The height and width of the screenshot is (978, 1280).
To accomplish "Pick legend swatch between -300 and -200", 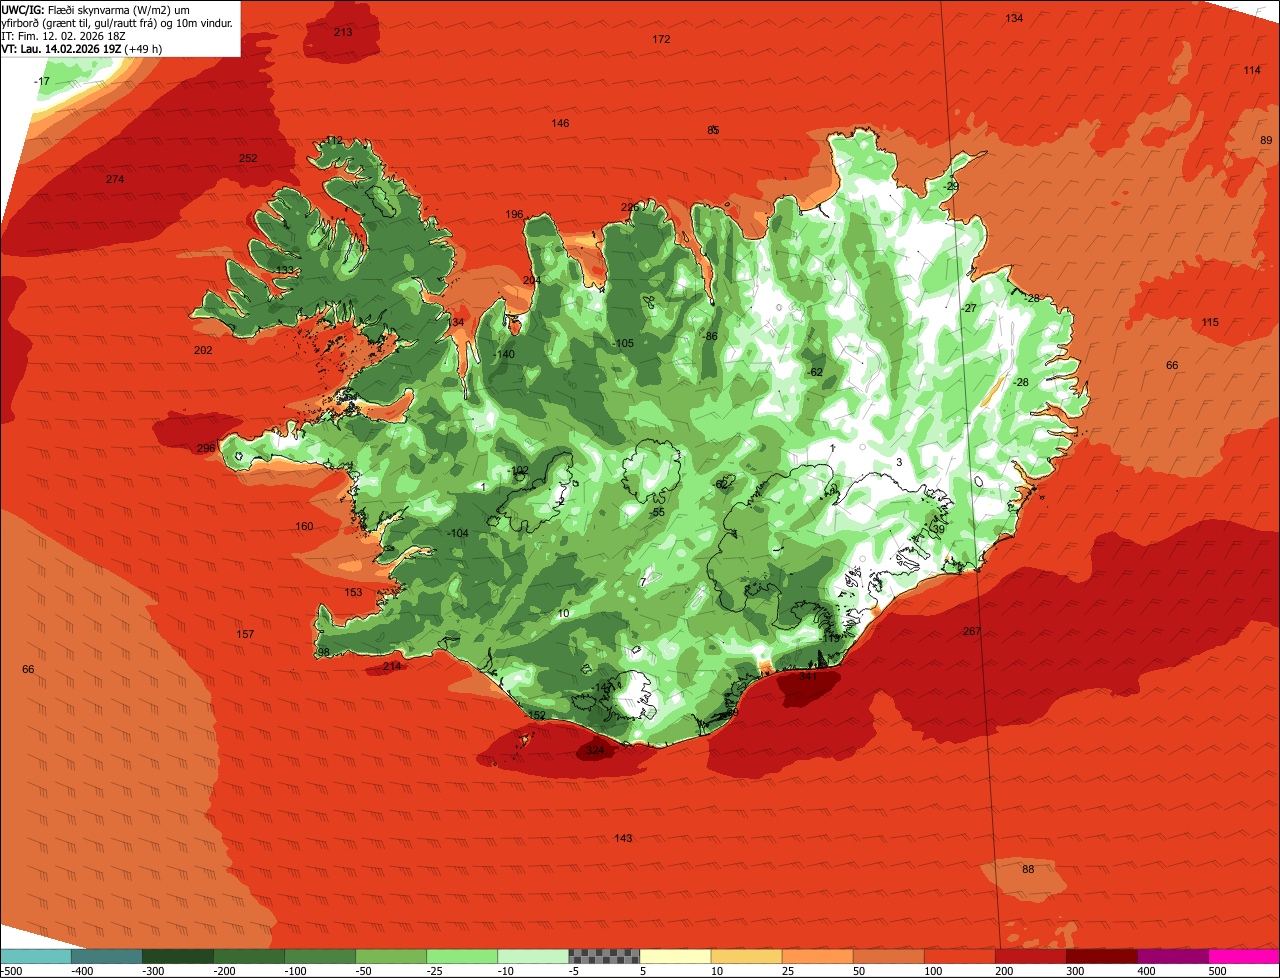I will click(x=177, y=956).
